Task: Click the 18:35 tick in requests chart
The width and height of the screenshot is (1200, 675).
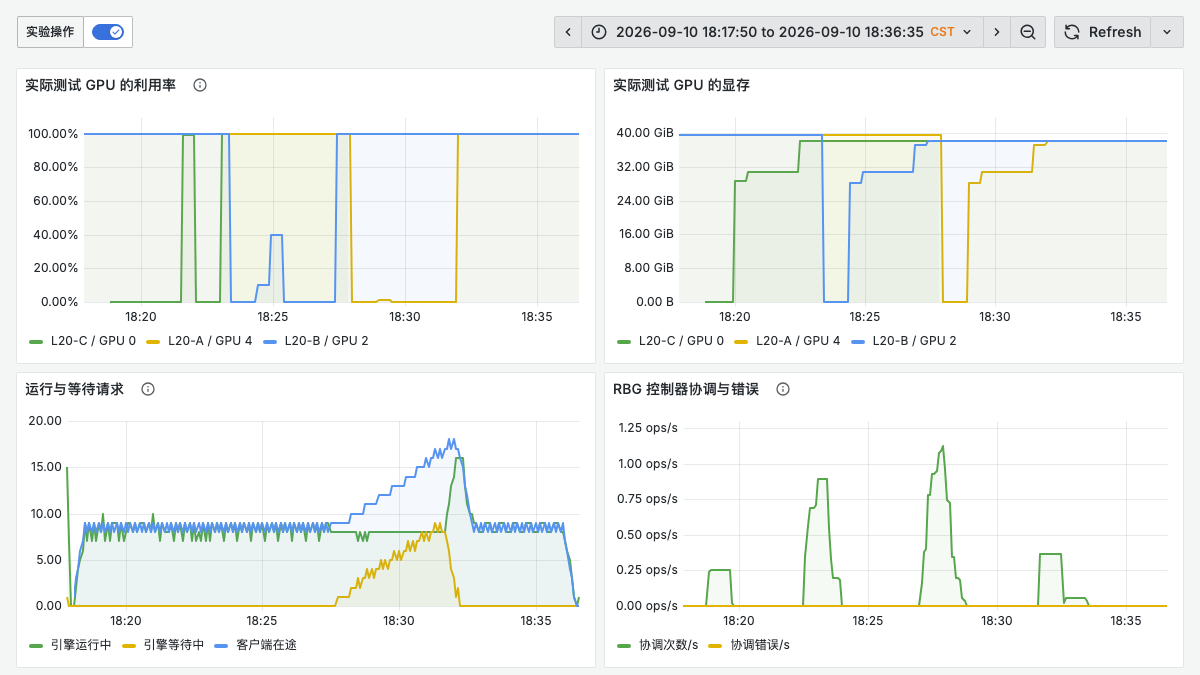Action: pyautogui.click(x=534, y=620)
